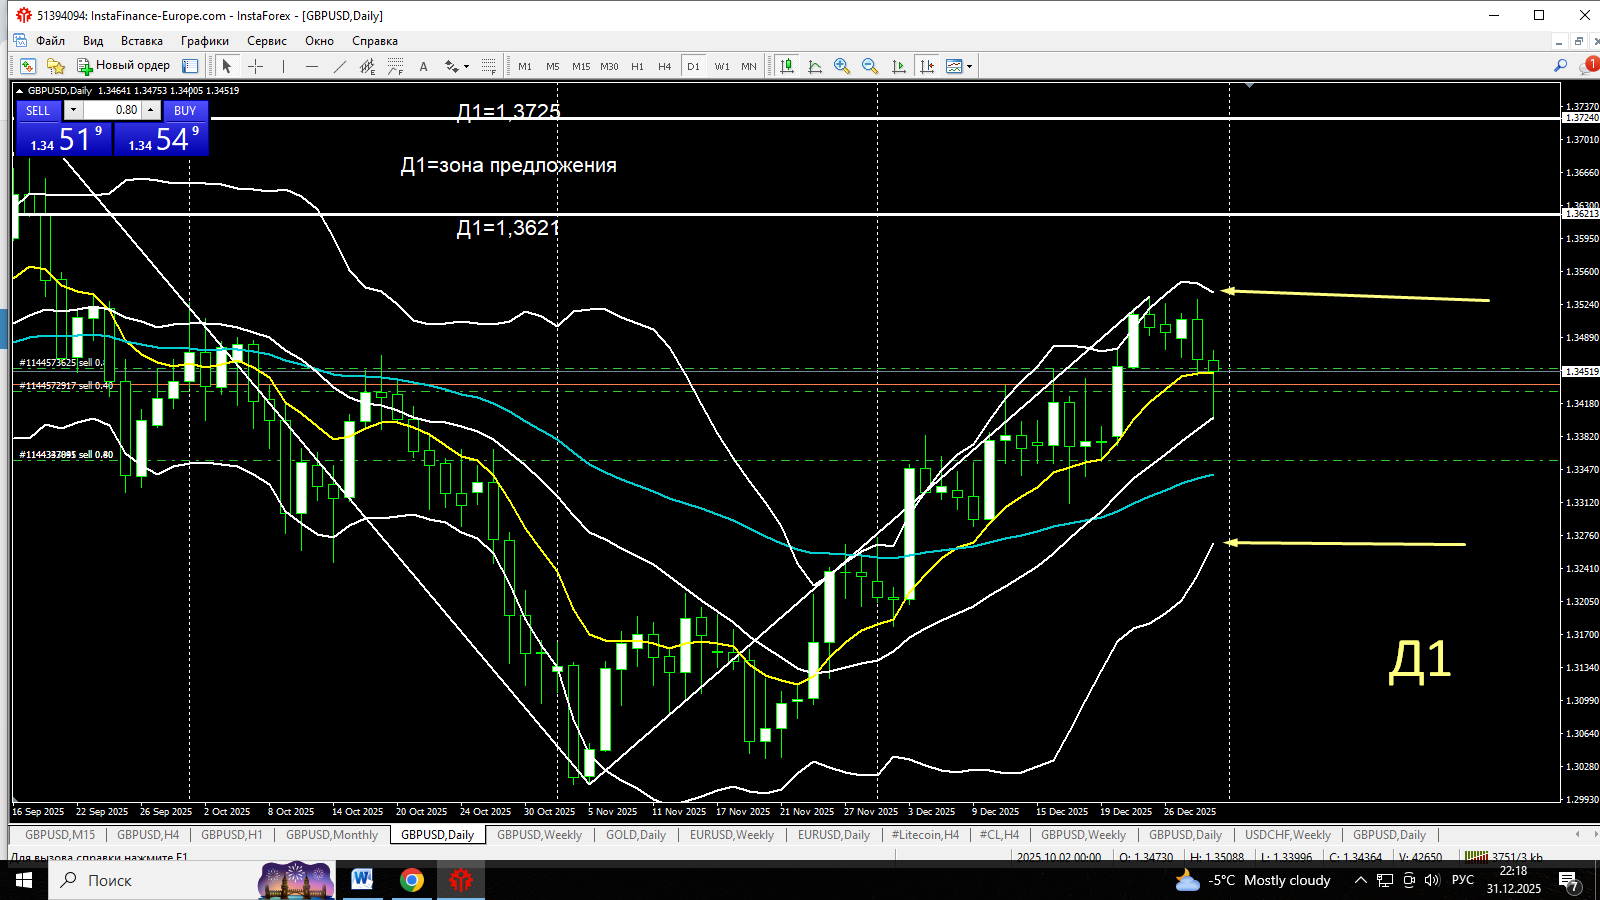The image size is (1600, 900).
Task: Click the trade volume field showing 0.80
Action: tap(112, 110)
